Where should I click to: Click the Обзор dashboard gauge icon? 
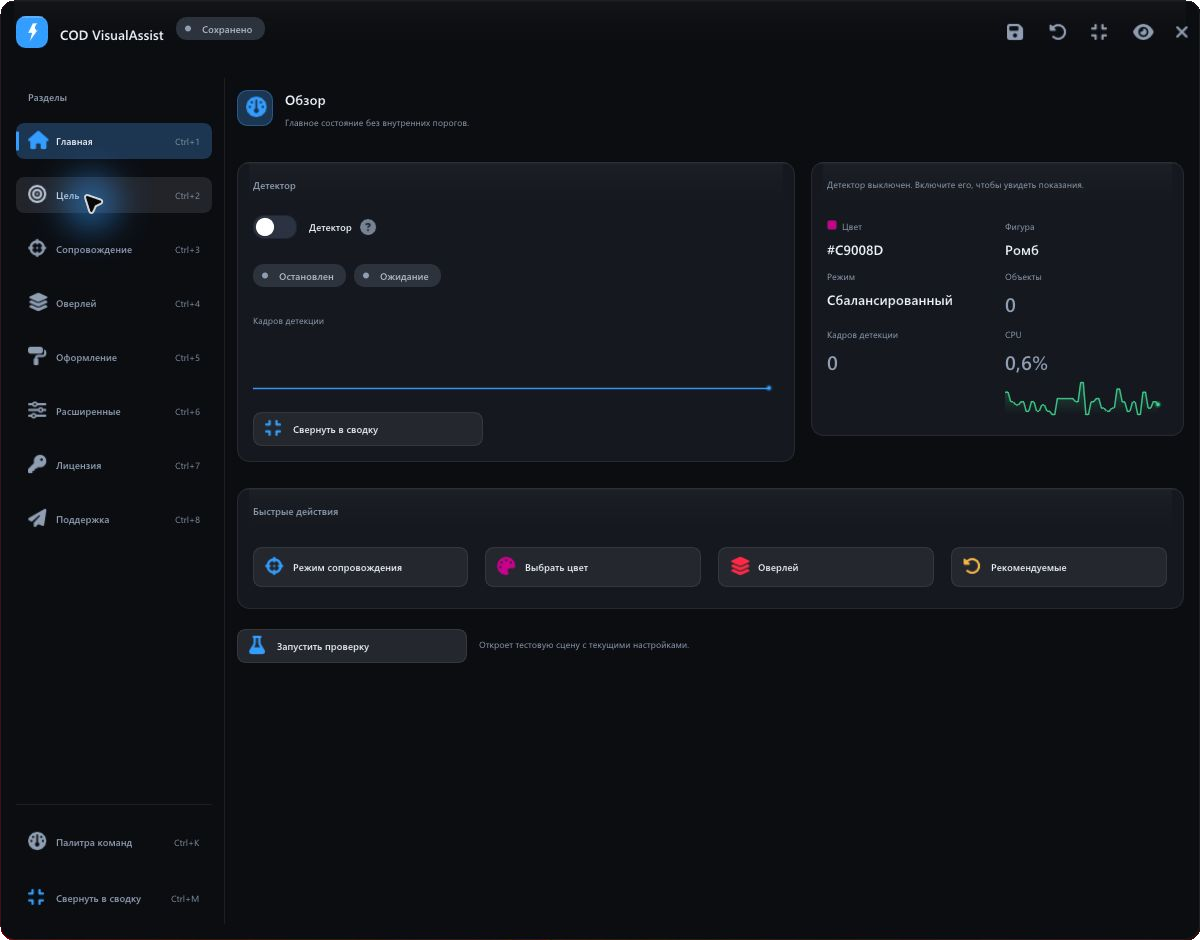click(x=255, y=107)
